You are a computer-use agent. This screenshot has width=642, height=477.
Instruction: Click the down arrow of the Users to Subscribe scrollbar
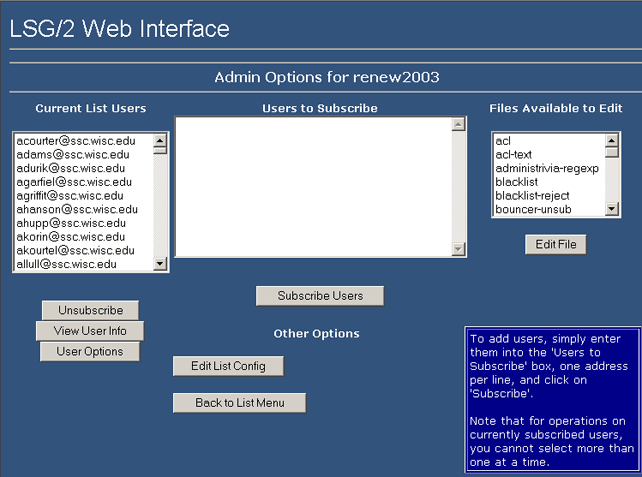(459, 249)
